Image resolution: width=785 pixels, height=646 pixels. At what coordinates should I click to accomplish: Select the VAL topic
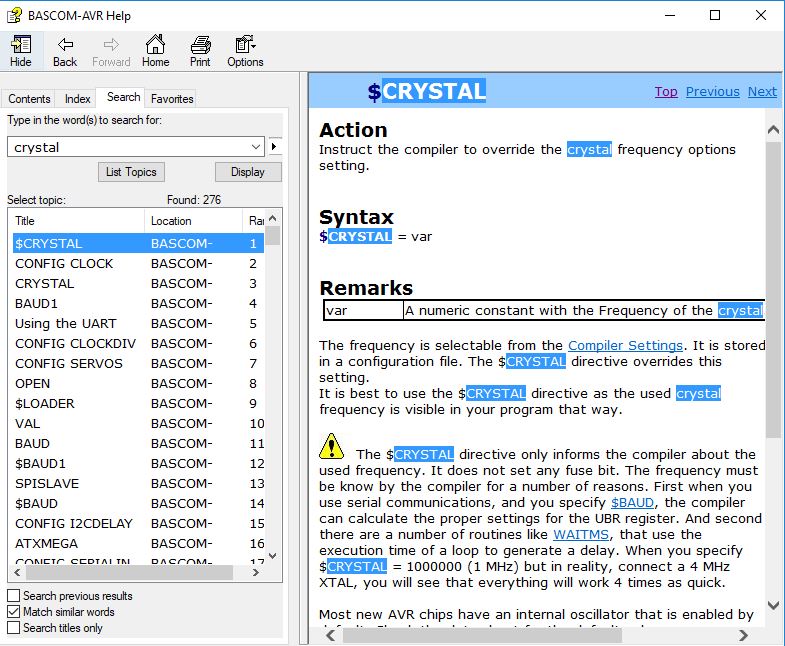(137, 424)
